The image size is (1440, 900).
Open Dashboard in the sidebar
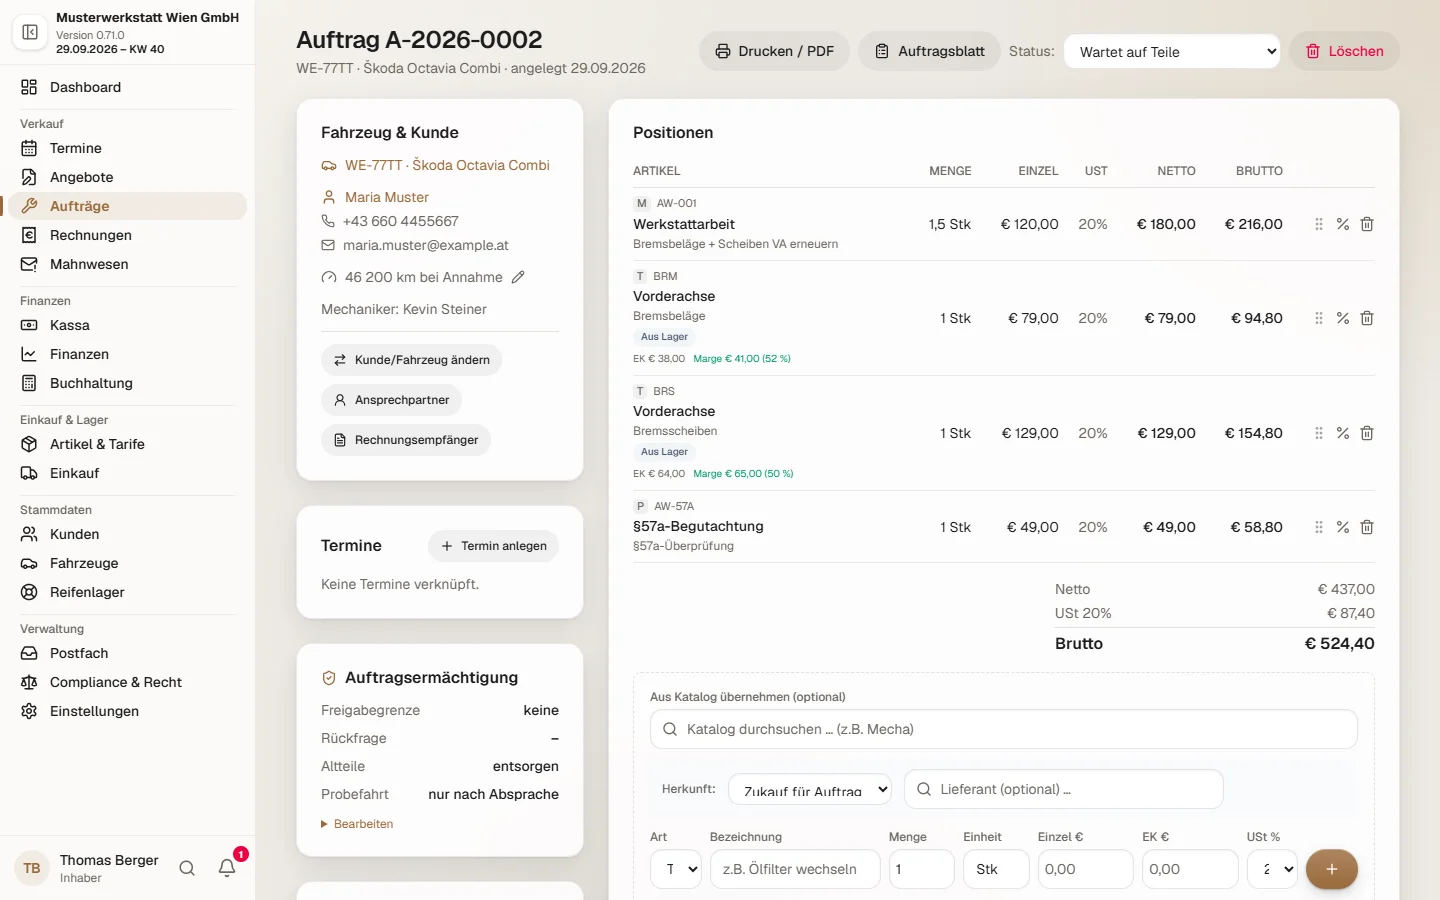click(x=127, y=87)
